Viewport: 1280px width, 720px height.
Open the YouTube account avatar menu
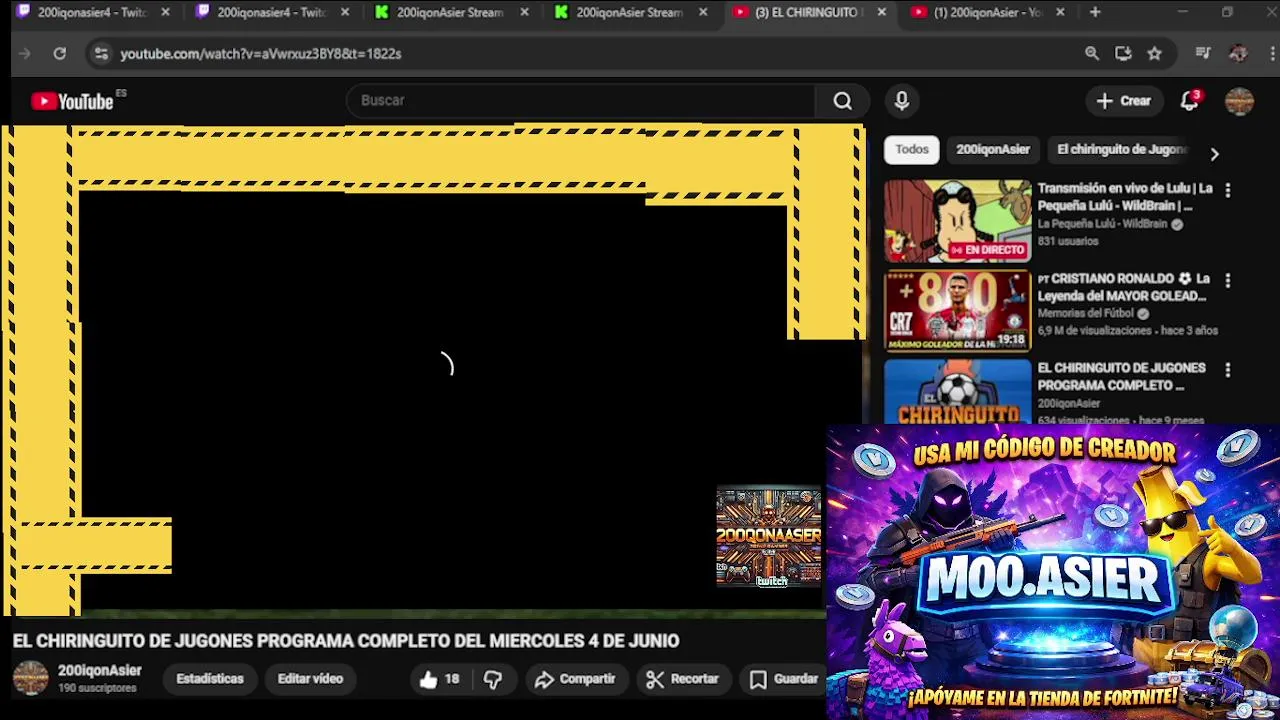[1239, 101]
